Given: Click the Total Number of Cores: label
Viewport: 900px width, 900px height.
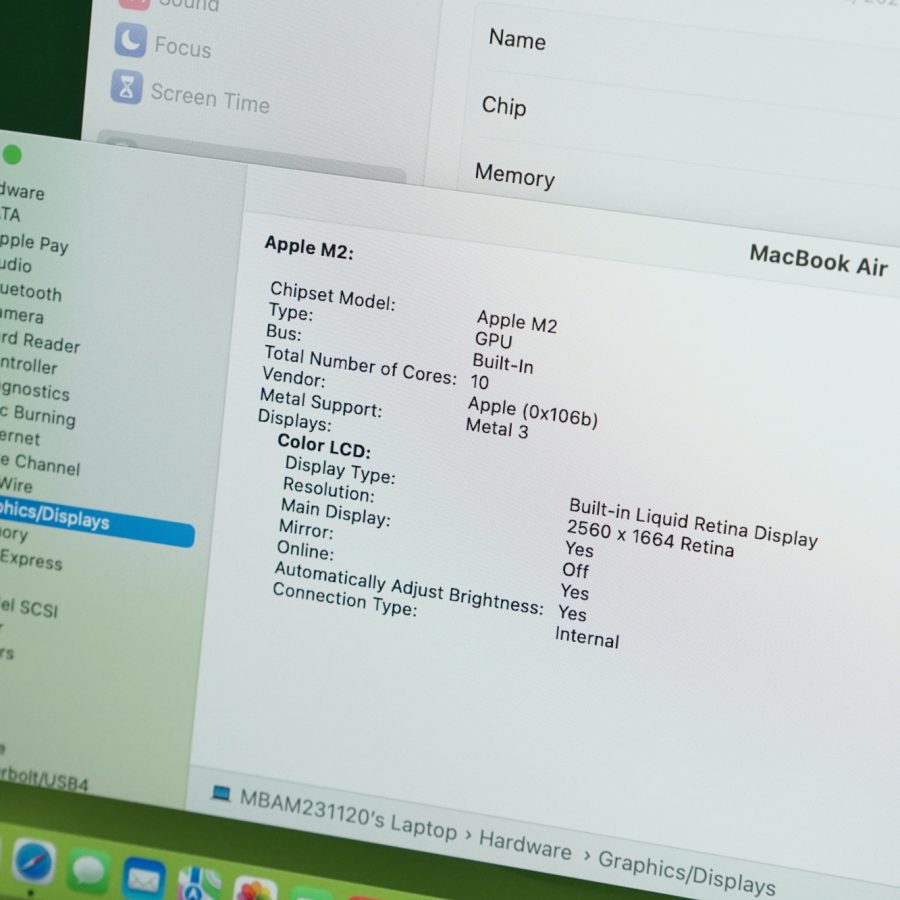Looking at the screenshot, I should 360,365.
